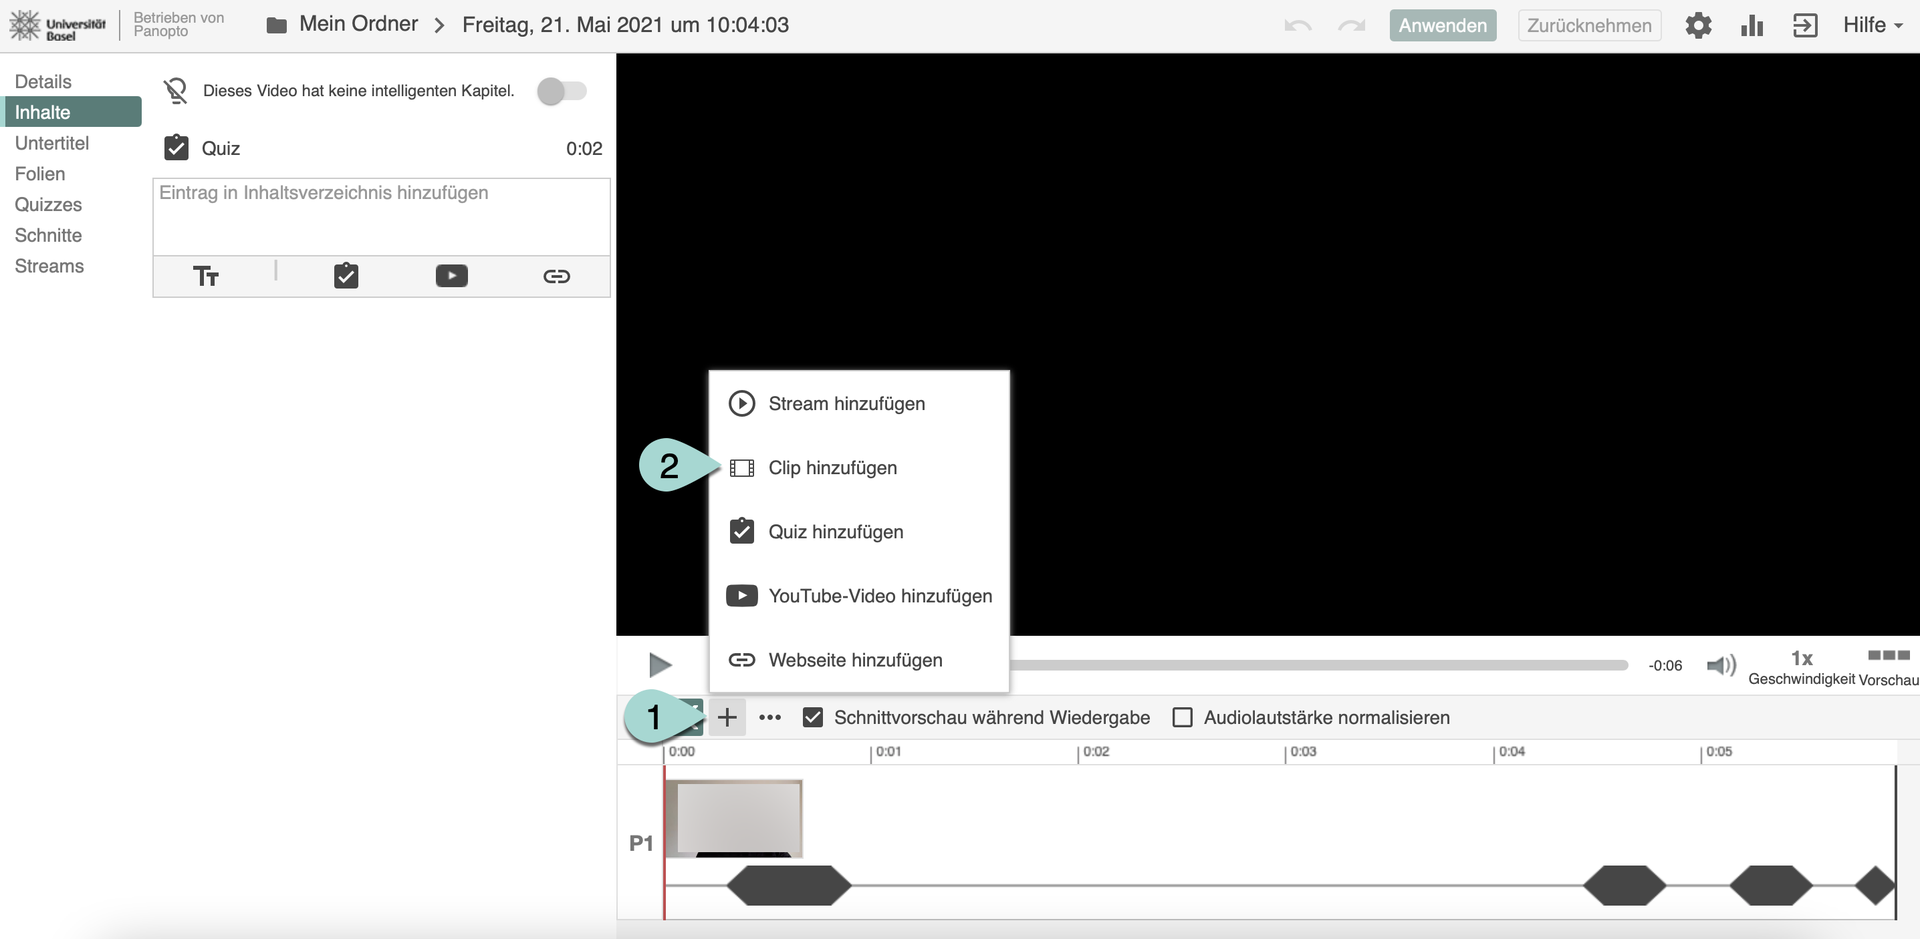Click the plus icon above timeline

point(727,717)
